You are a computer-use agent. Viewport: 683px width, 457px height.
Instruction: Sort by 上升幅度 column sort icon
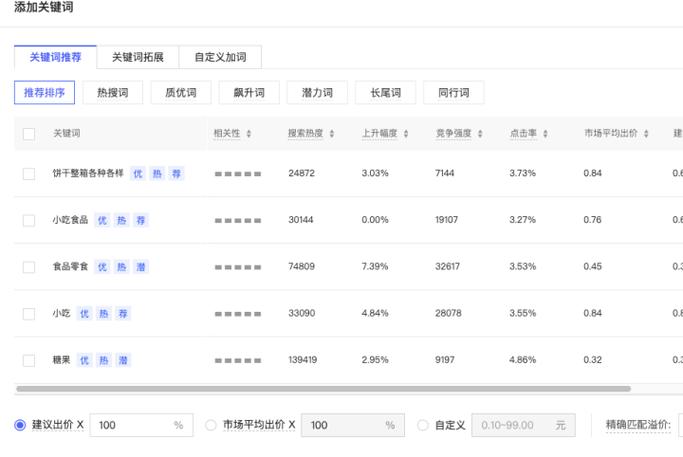pyautogui.click(x=405, y=134)
